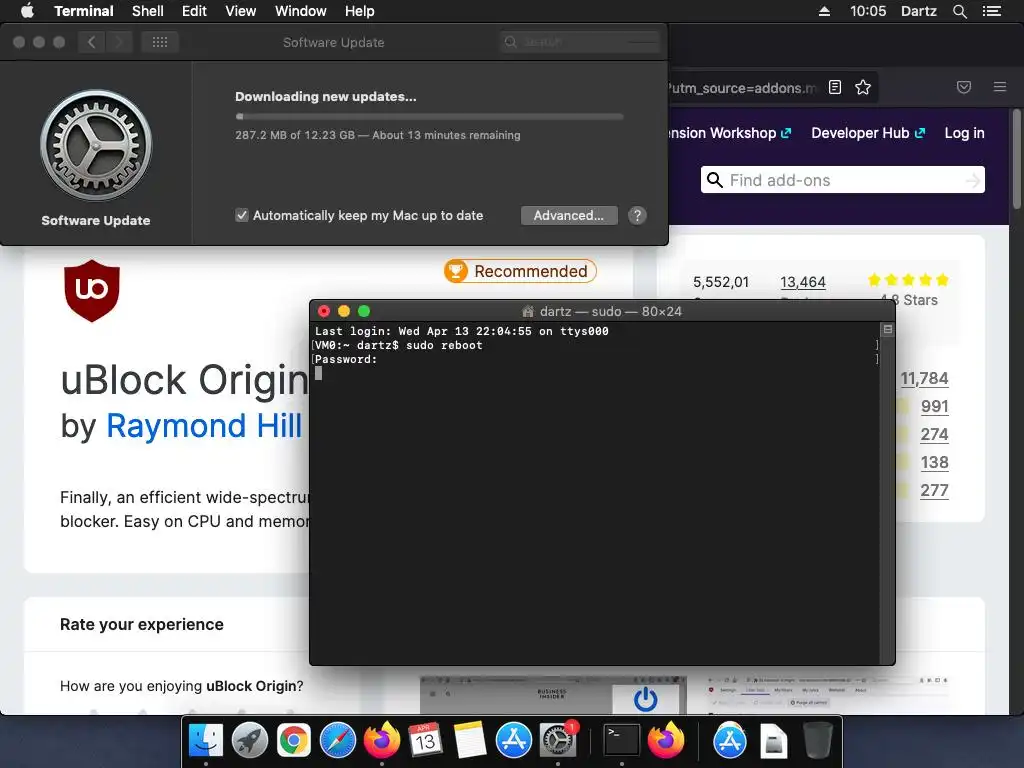
Task: Click the Terminal title proxy home icon
Action: click(x=528, y=312)
